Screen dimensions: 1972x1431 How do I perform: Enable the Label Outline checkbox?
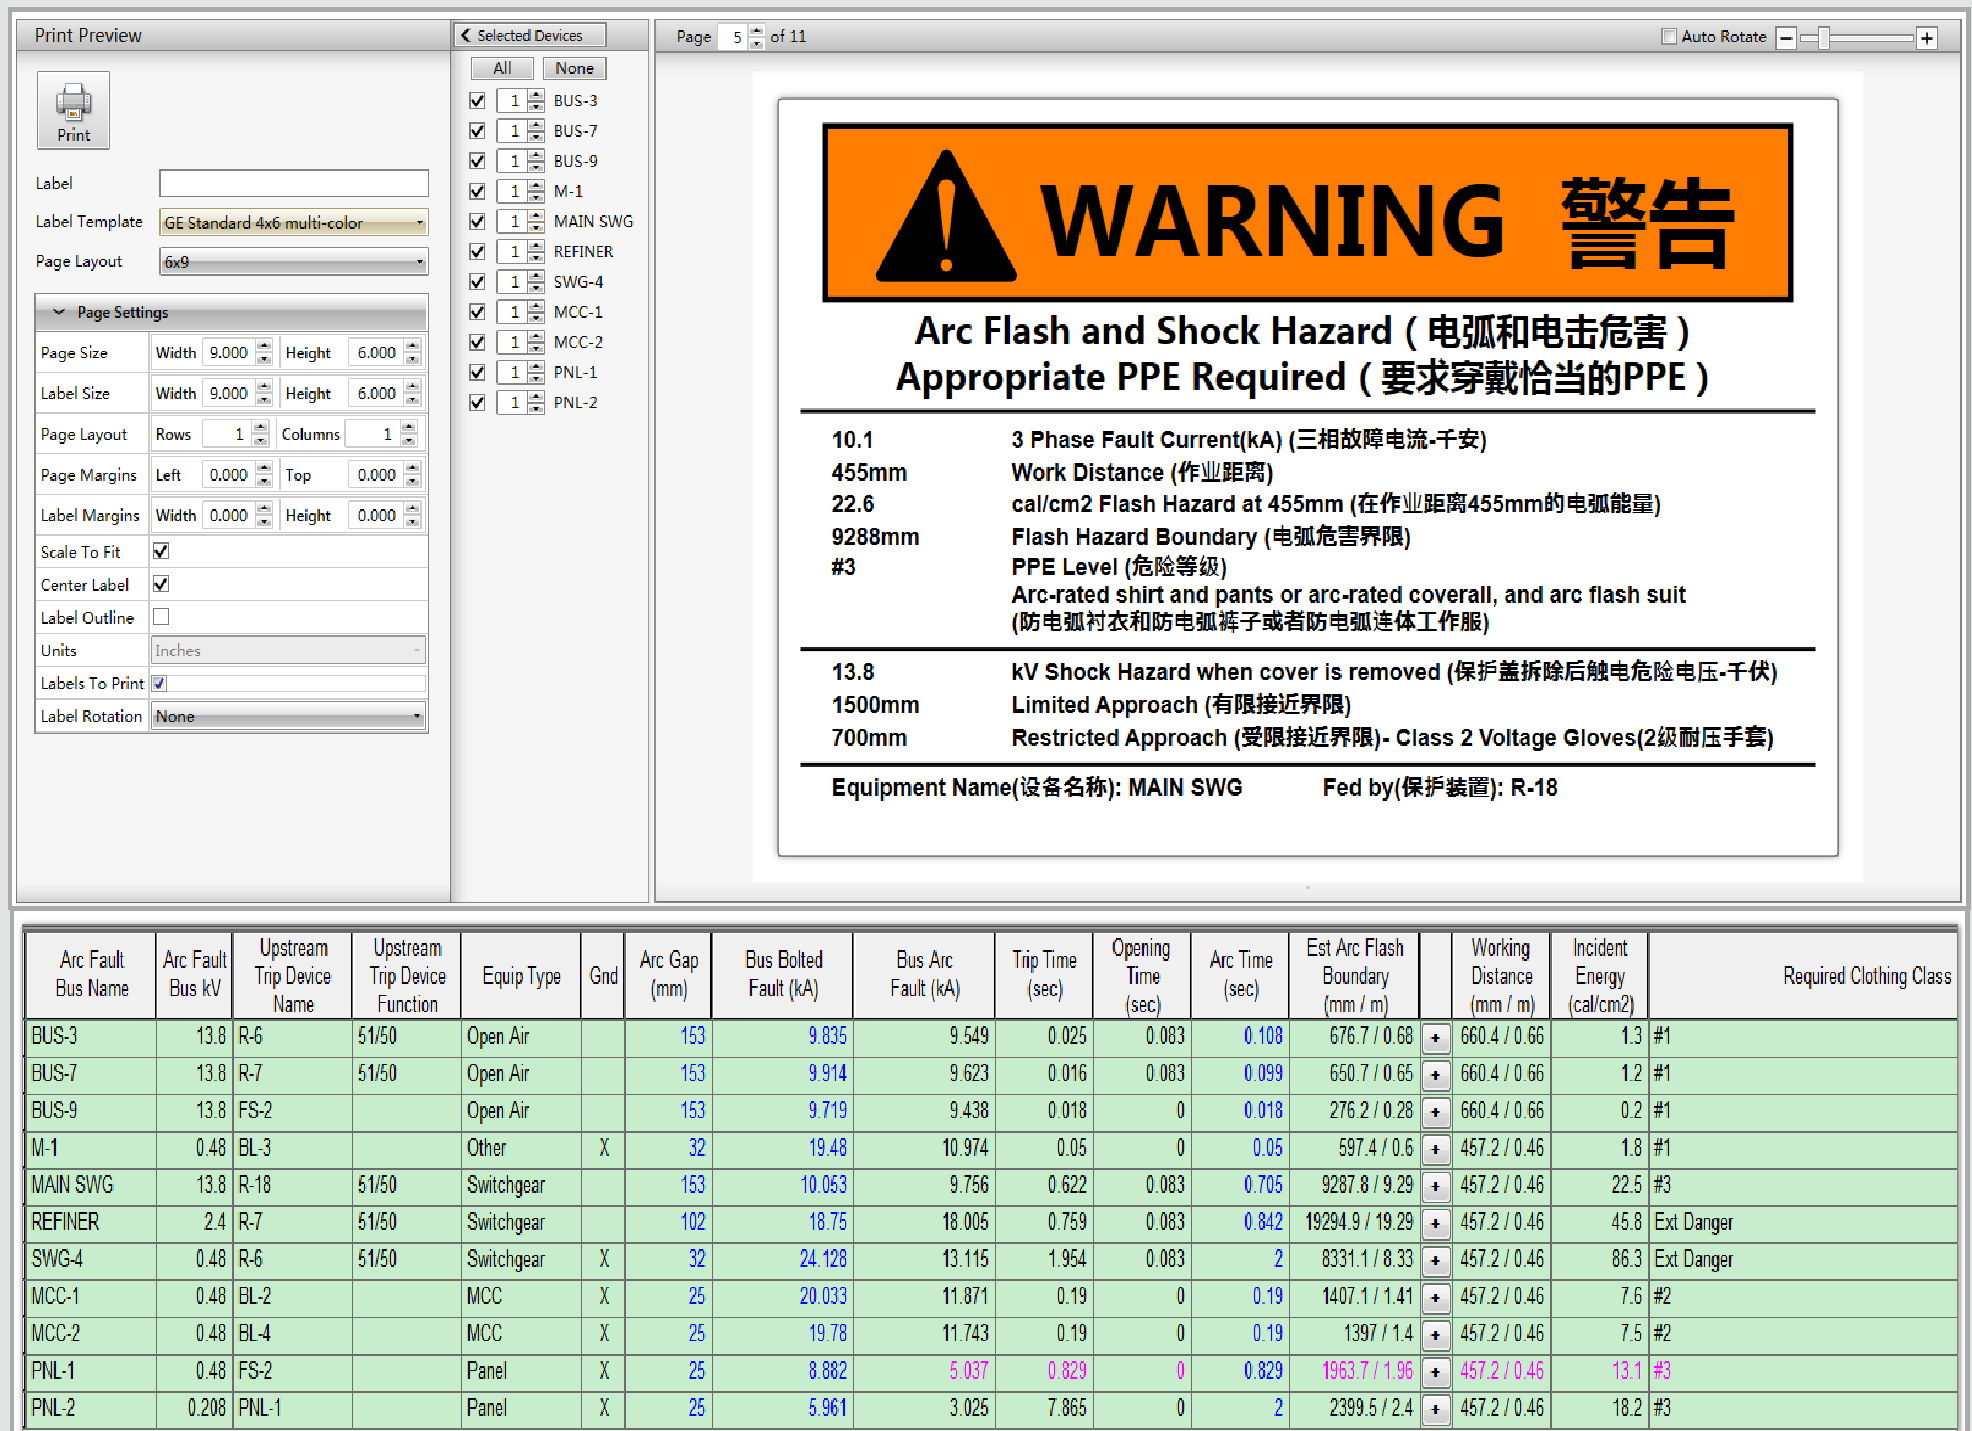pyautogui.click(x=161, y=617)
